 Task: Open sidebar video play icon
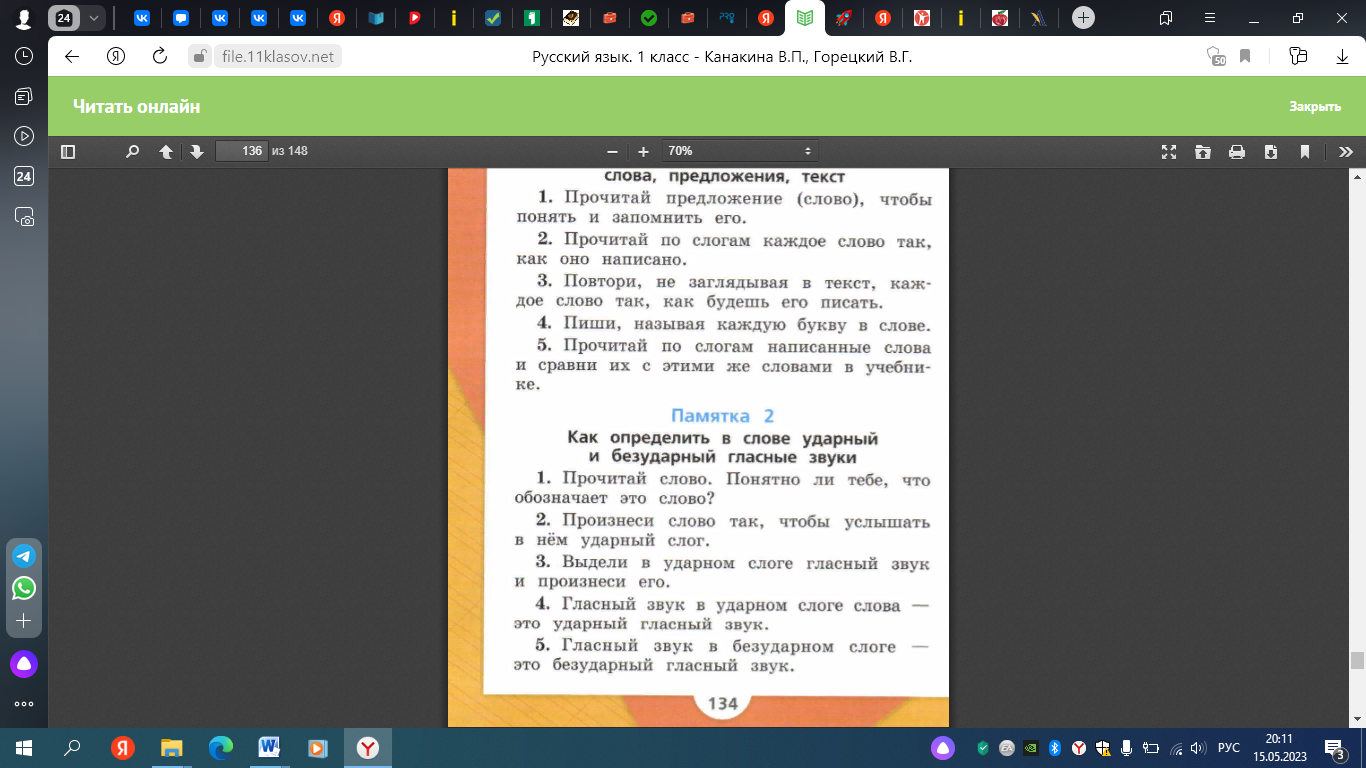pyautogui.click(x=24, y=136)
